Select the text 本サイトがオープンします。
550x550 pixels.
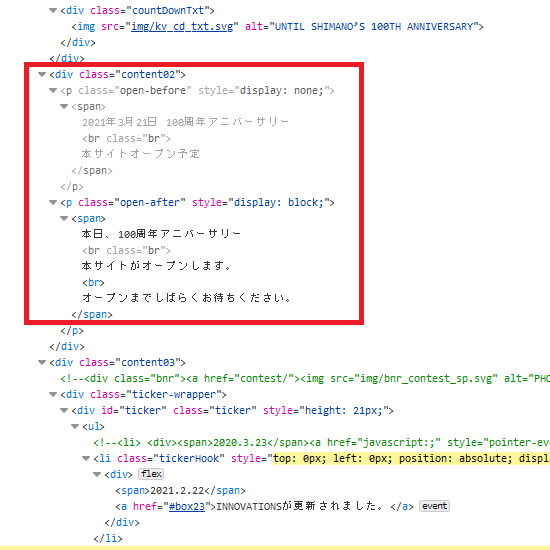pyautogui.click(x=156, y=266)
